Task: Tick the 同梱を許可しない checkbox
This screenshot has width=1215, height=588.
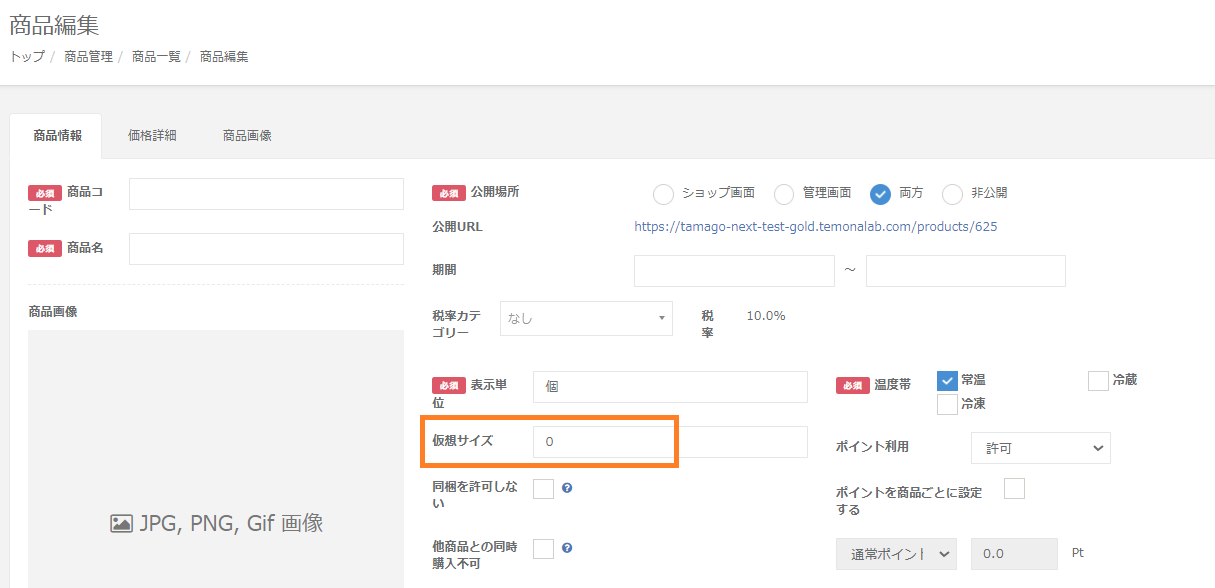Action: (543, 488)
